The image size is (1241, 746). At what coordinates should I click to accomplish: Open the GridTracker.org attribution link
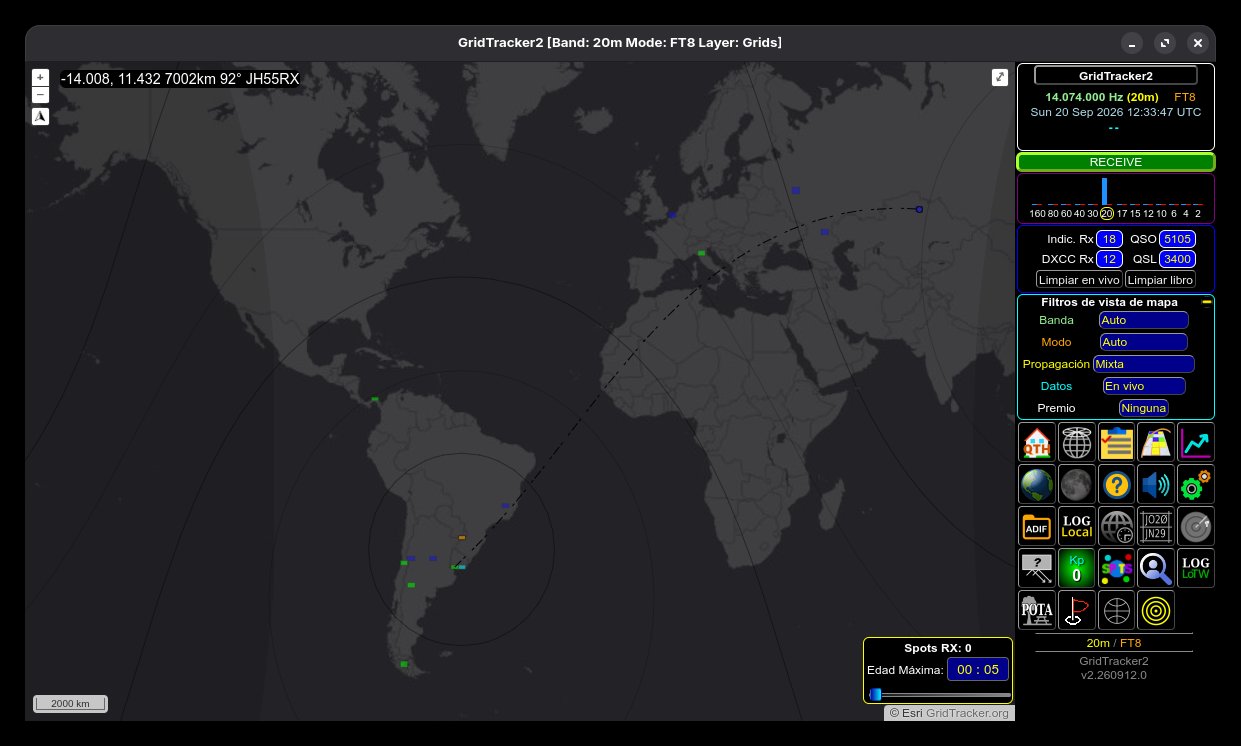click(967, 713)
